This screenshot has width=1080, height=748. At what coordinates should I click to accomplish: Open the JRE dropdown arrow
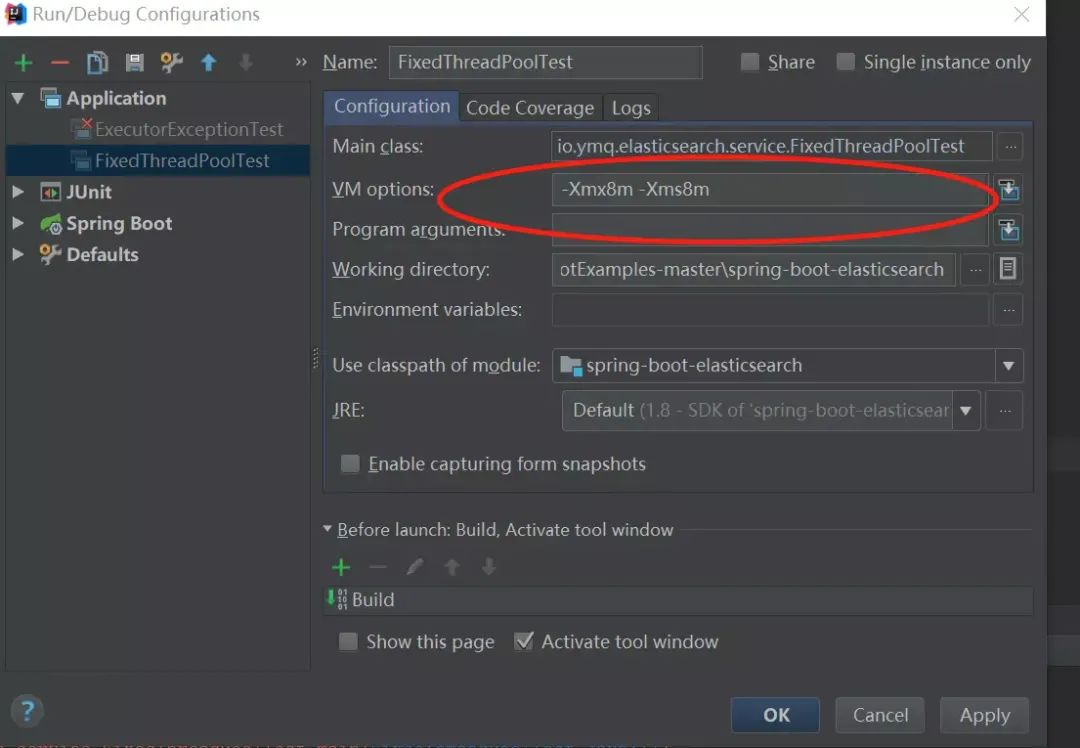click(966, 411)
